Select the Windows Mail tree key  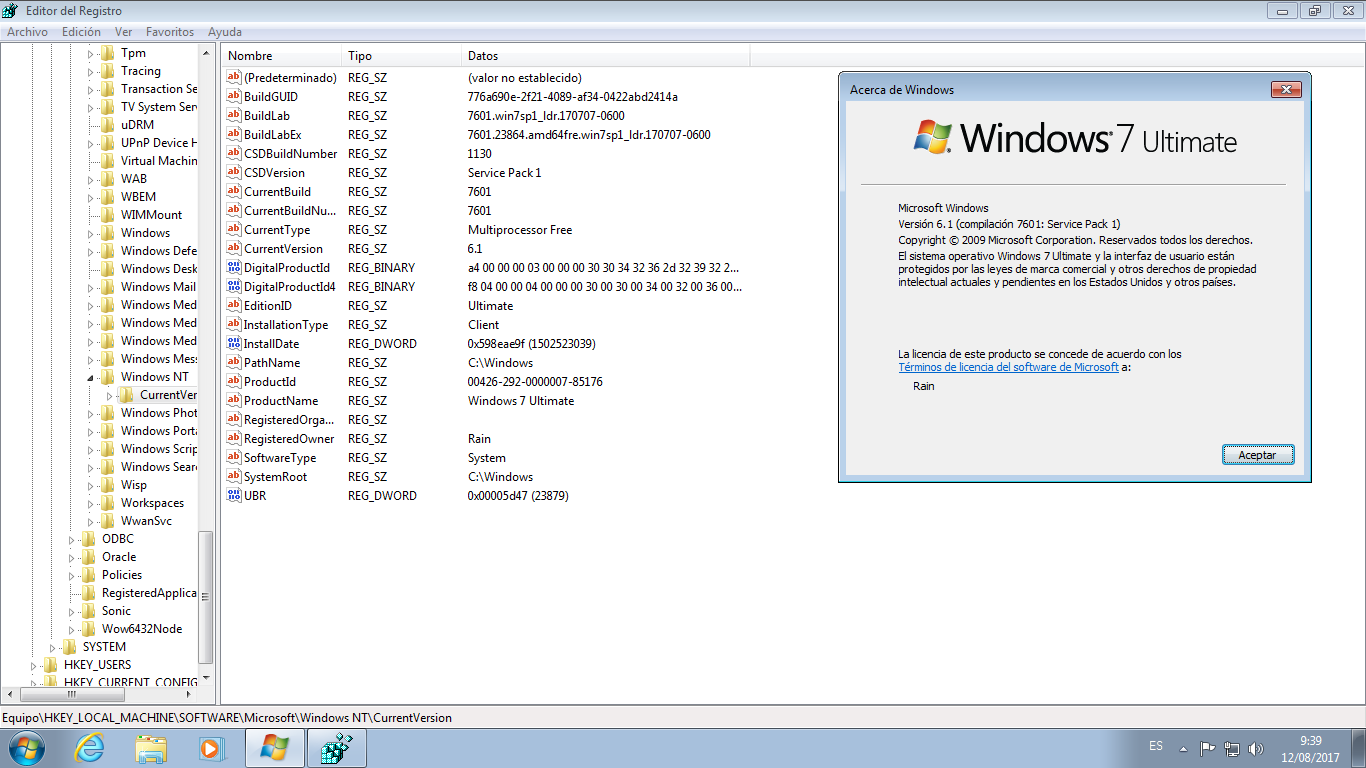click(x=158, y=287)
